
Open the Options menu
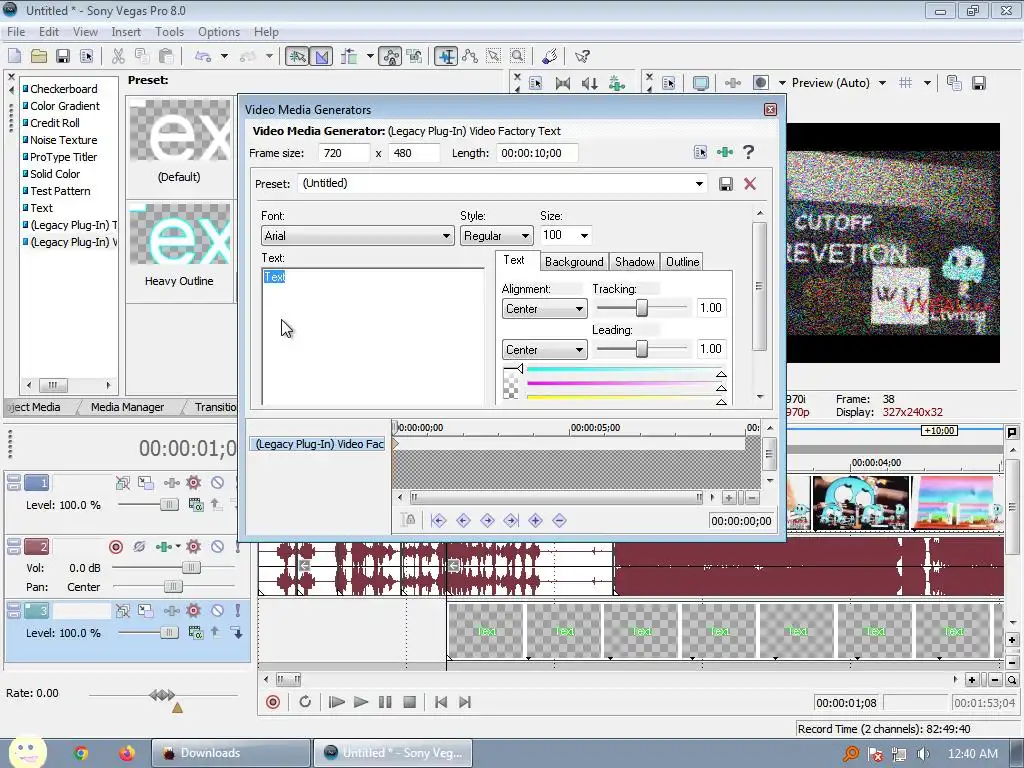219,31
